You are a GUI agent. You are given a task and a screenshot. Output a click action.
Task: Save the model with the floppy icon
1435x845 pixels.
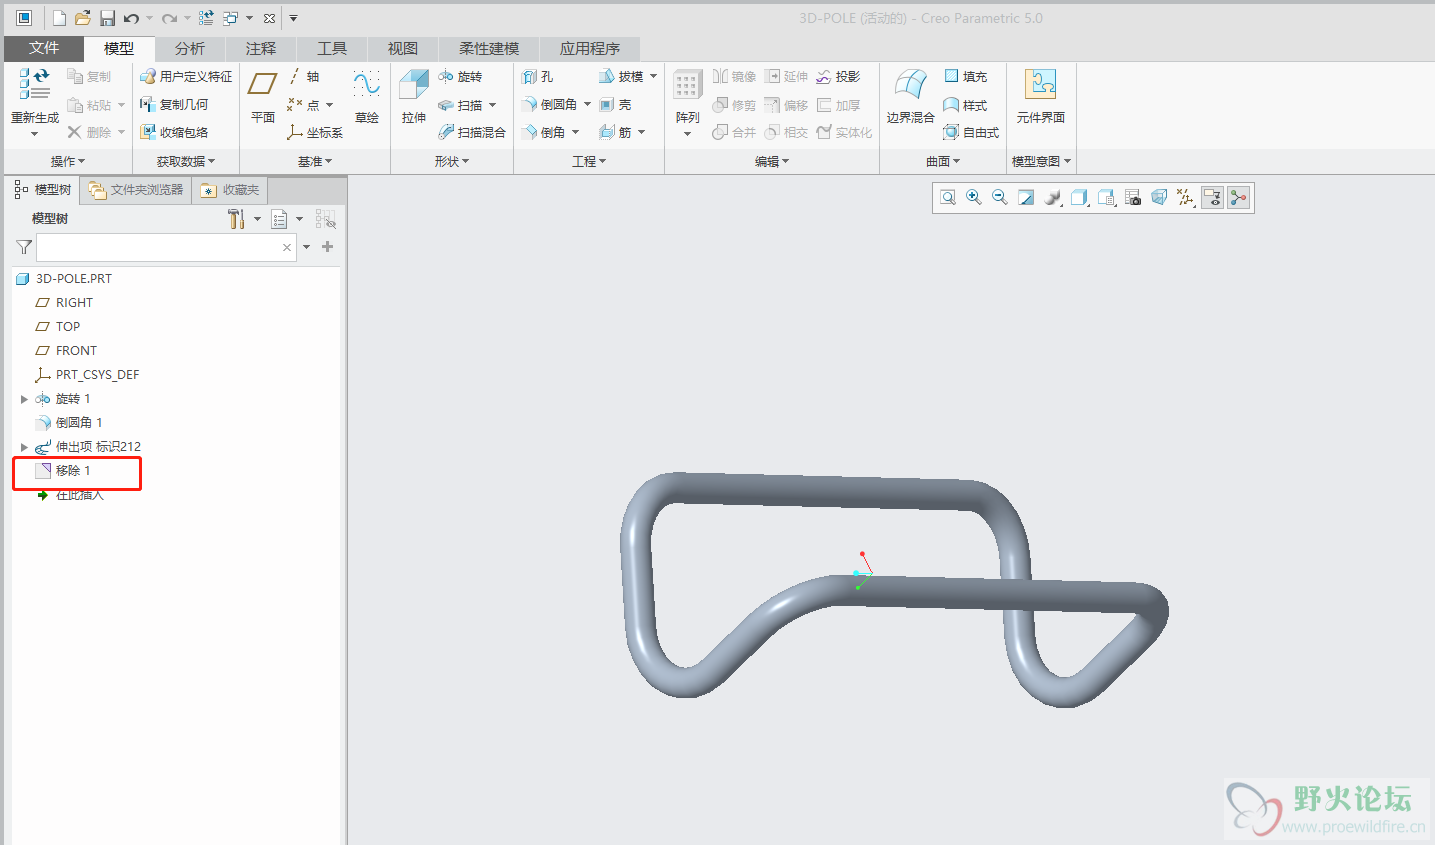[x=107, y=18]
